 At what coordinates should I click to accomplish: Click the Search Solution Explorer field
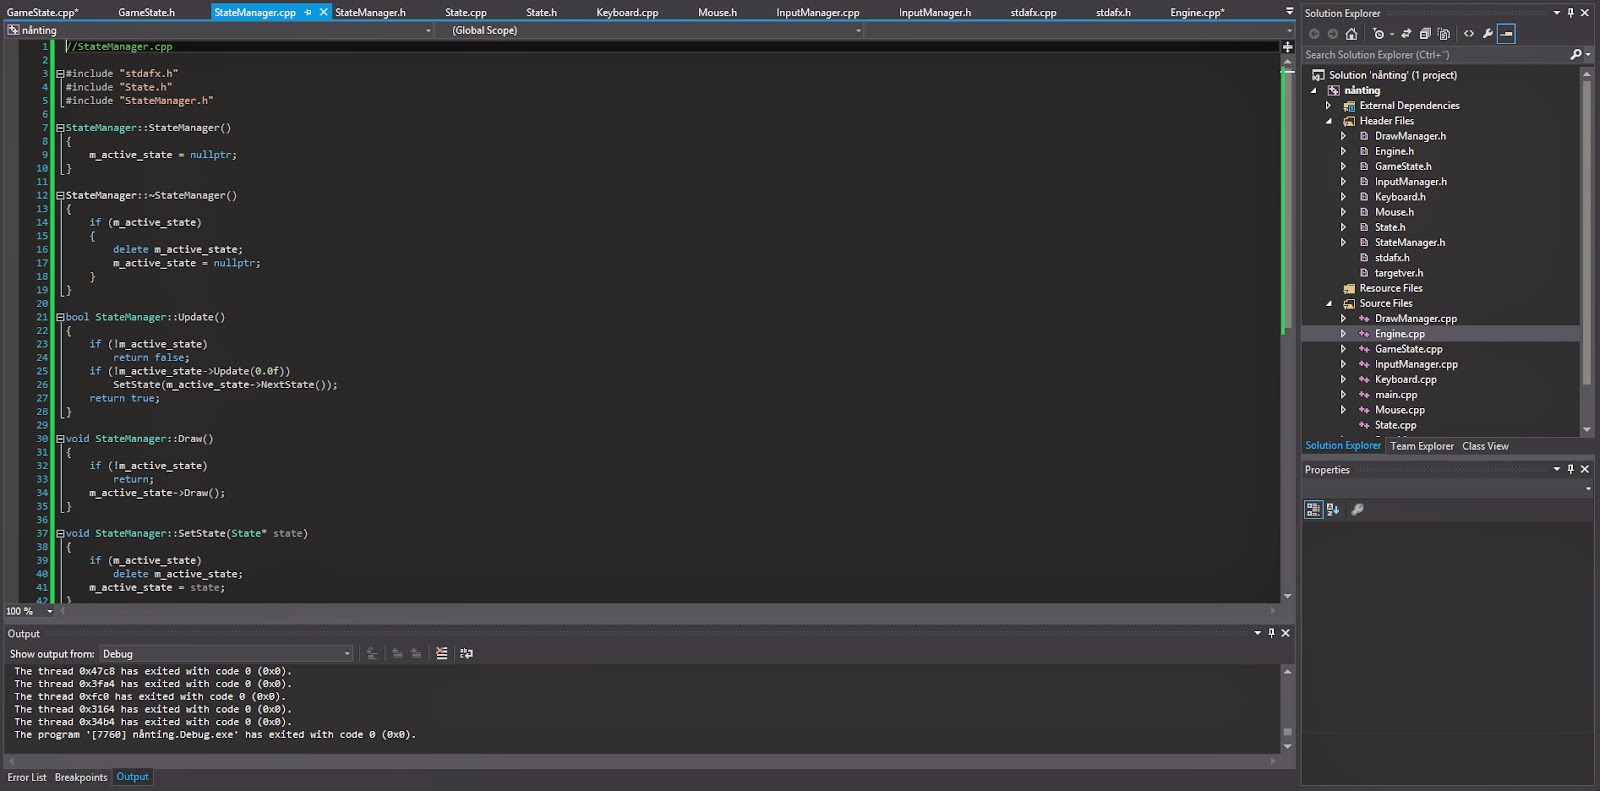[x=1434, y=55]
